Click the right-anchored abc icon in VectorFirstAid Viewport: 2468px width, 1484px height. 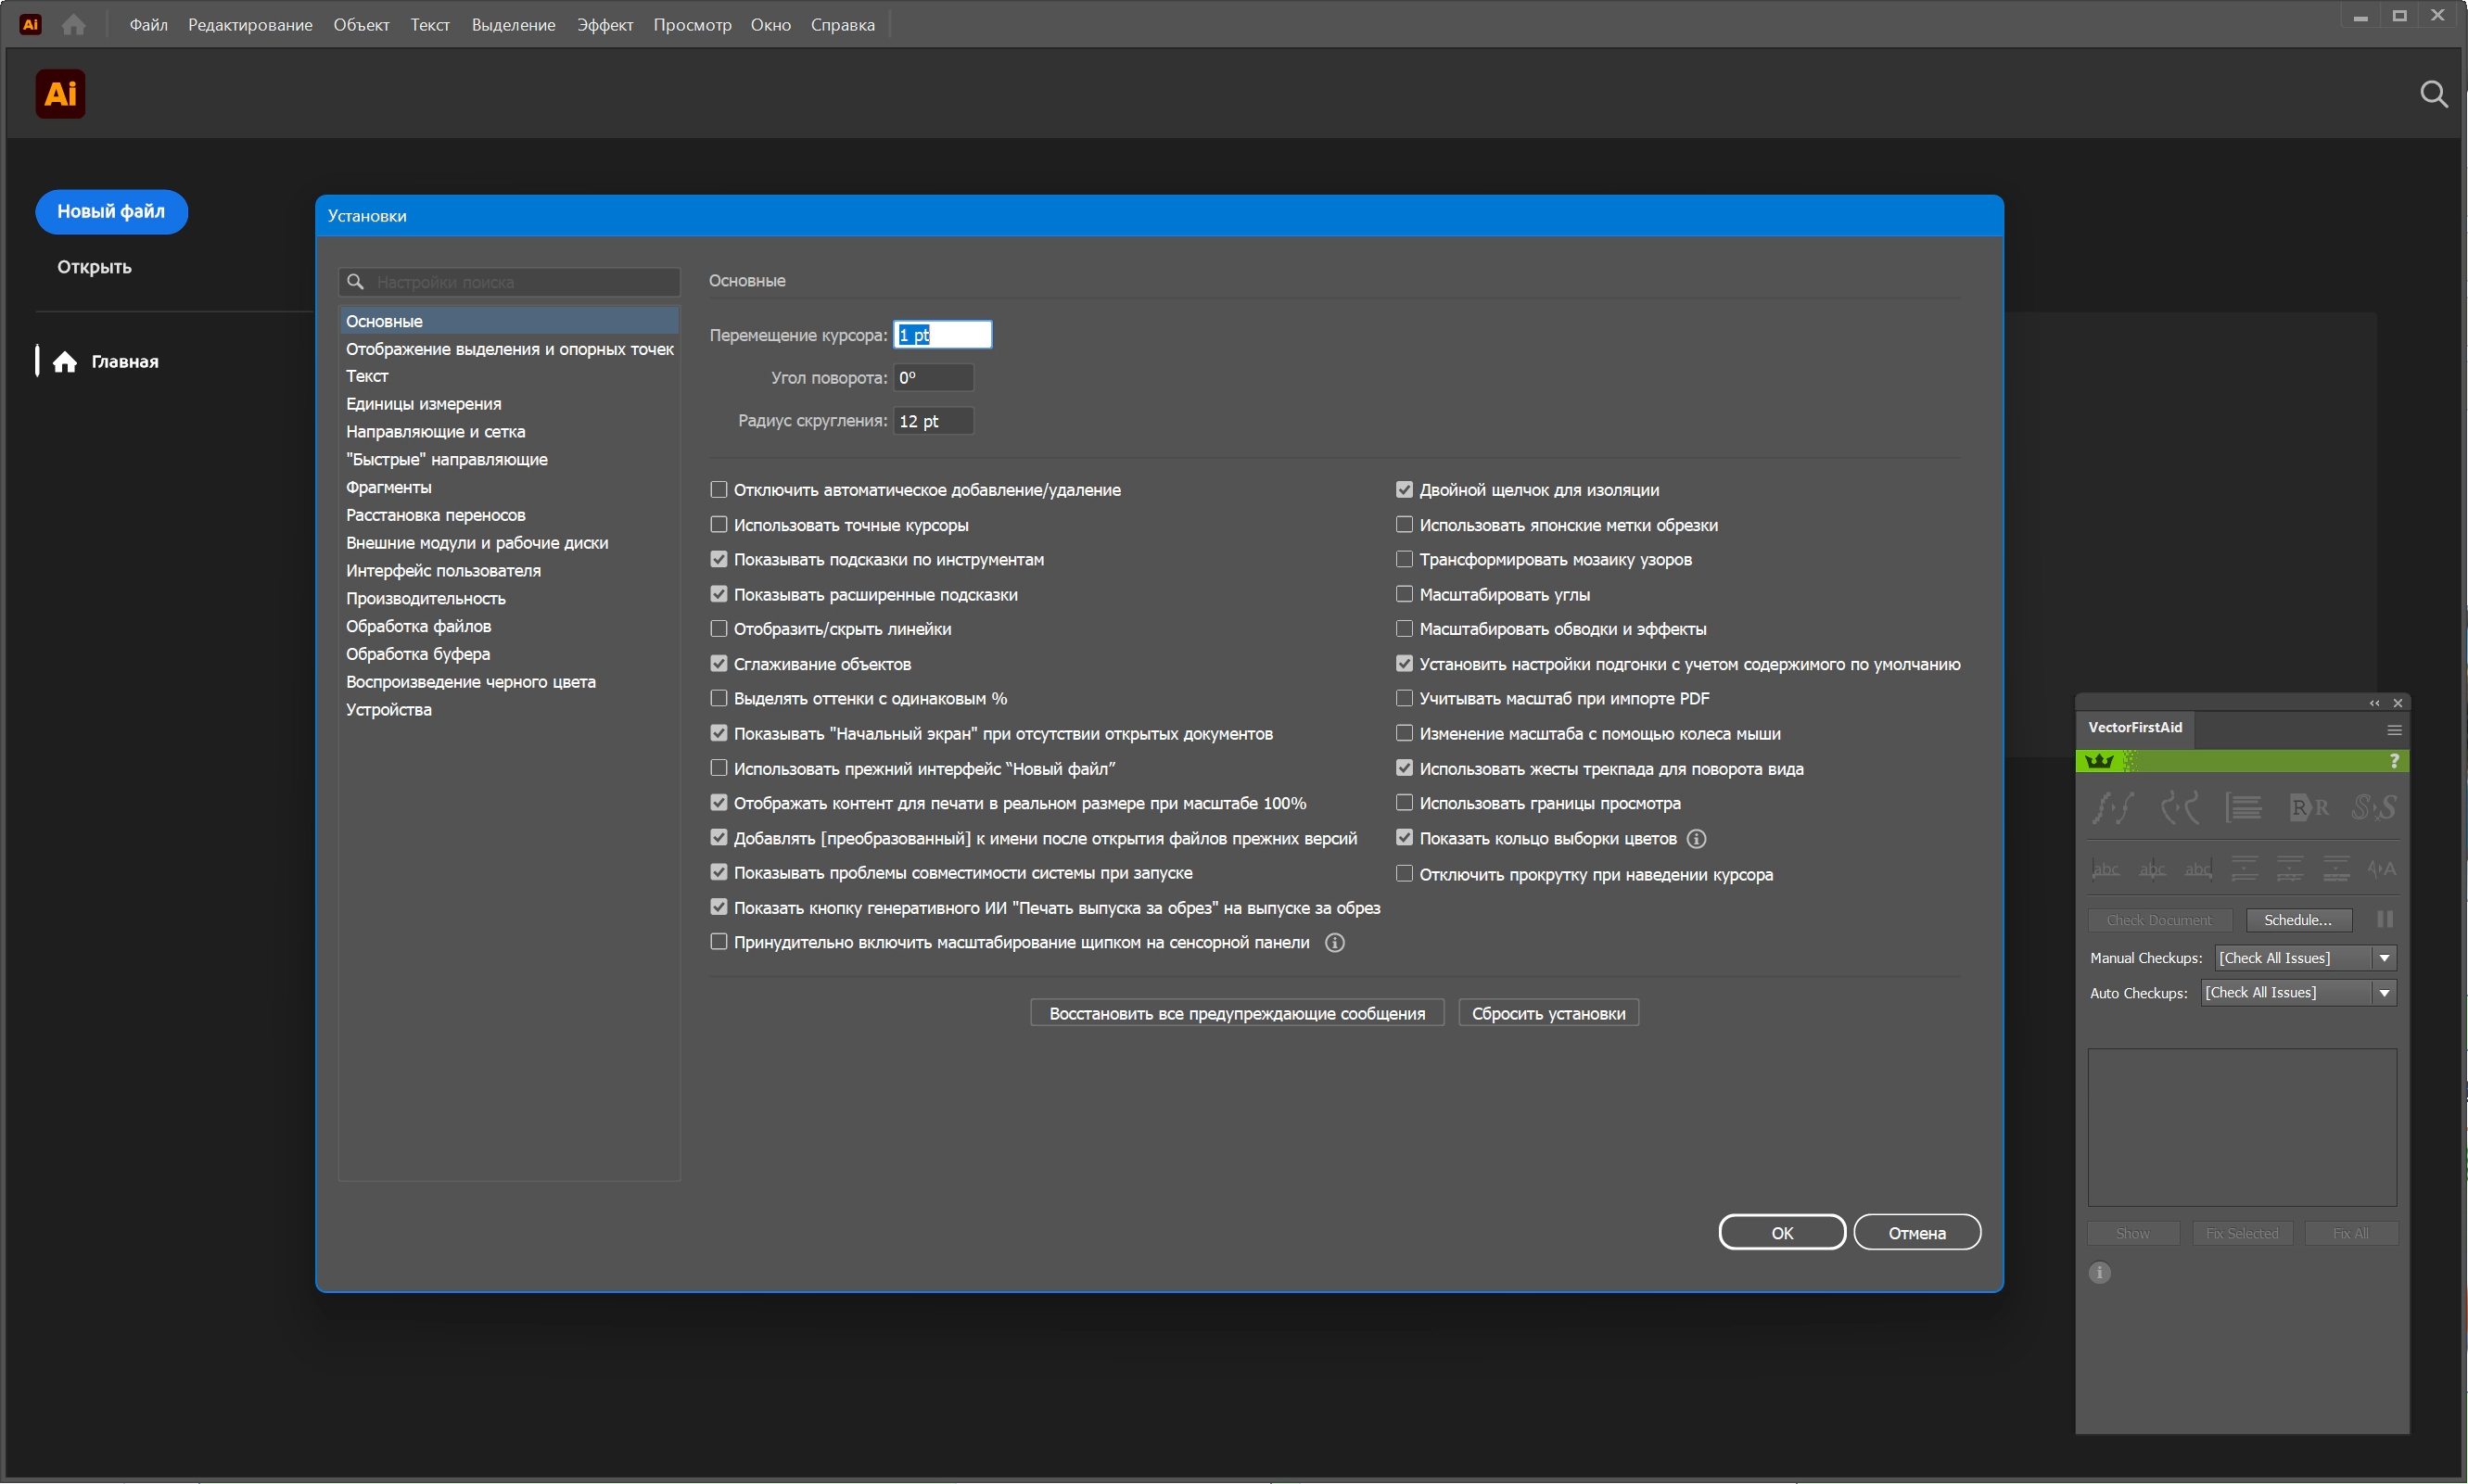[2198, 869]
